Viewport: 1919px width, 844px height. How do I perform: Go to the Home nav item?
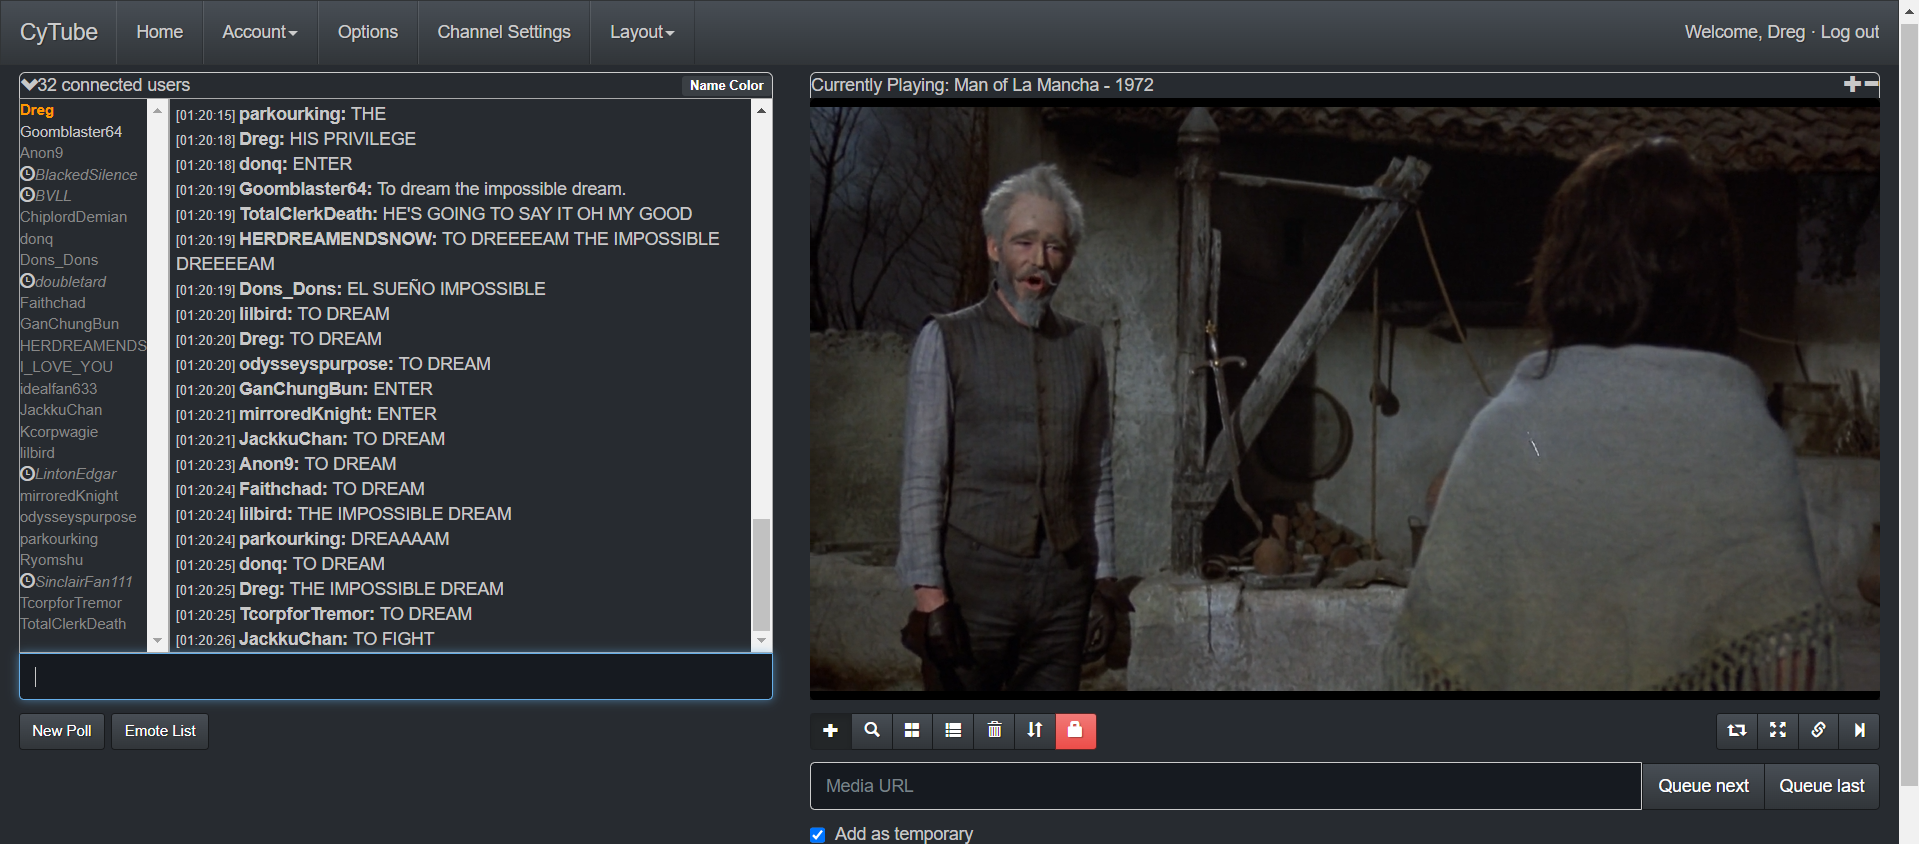point(160,32)
